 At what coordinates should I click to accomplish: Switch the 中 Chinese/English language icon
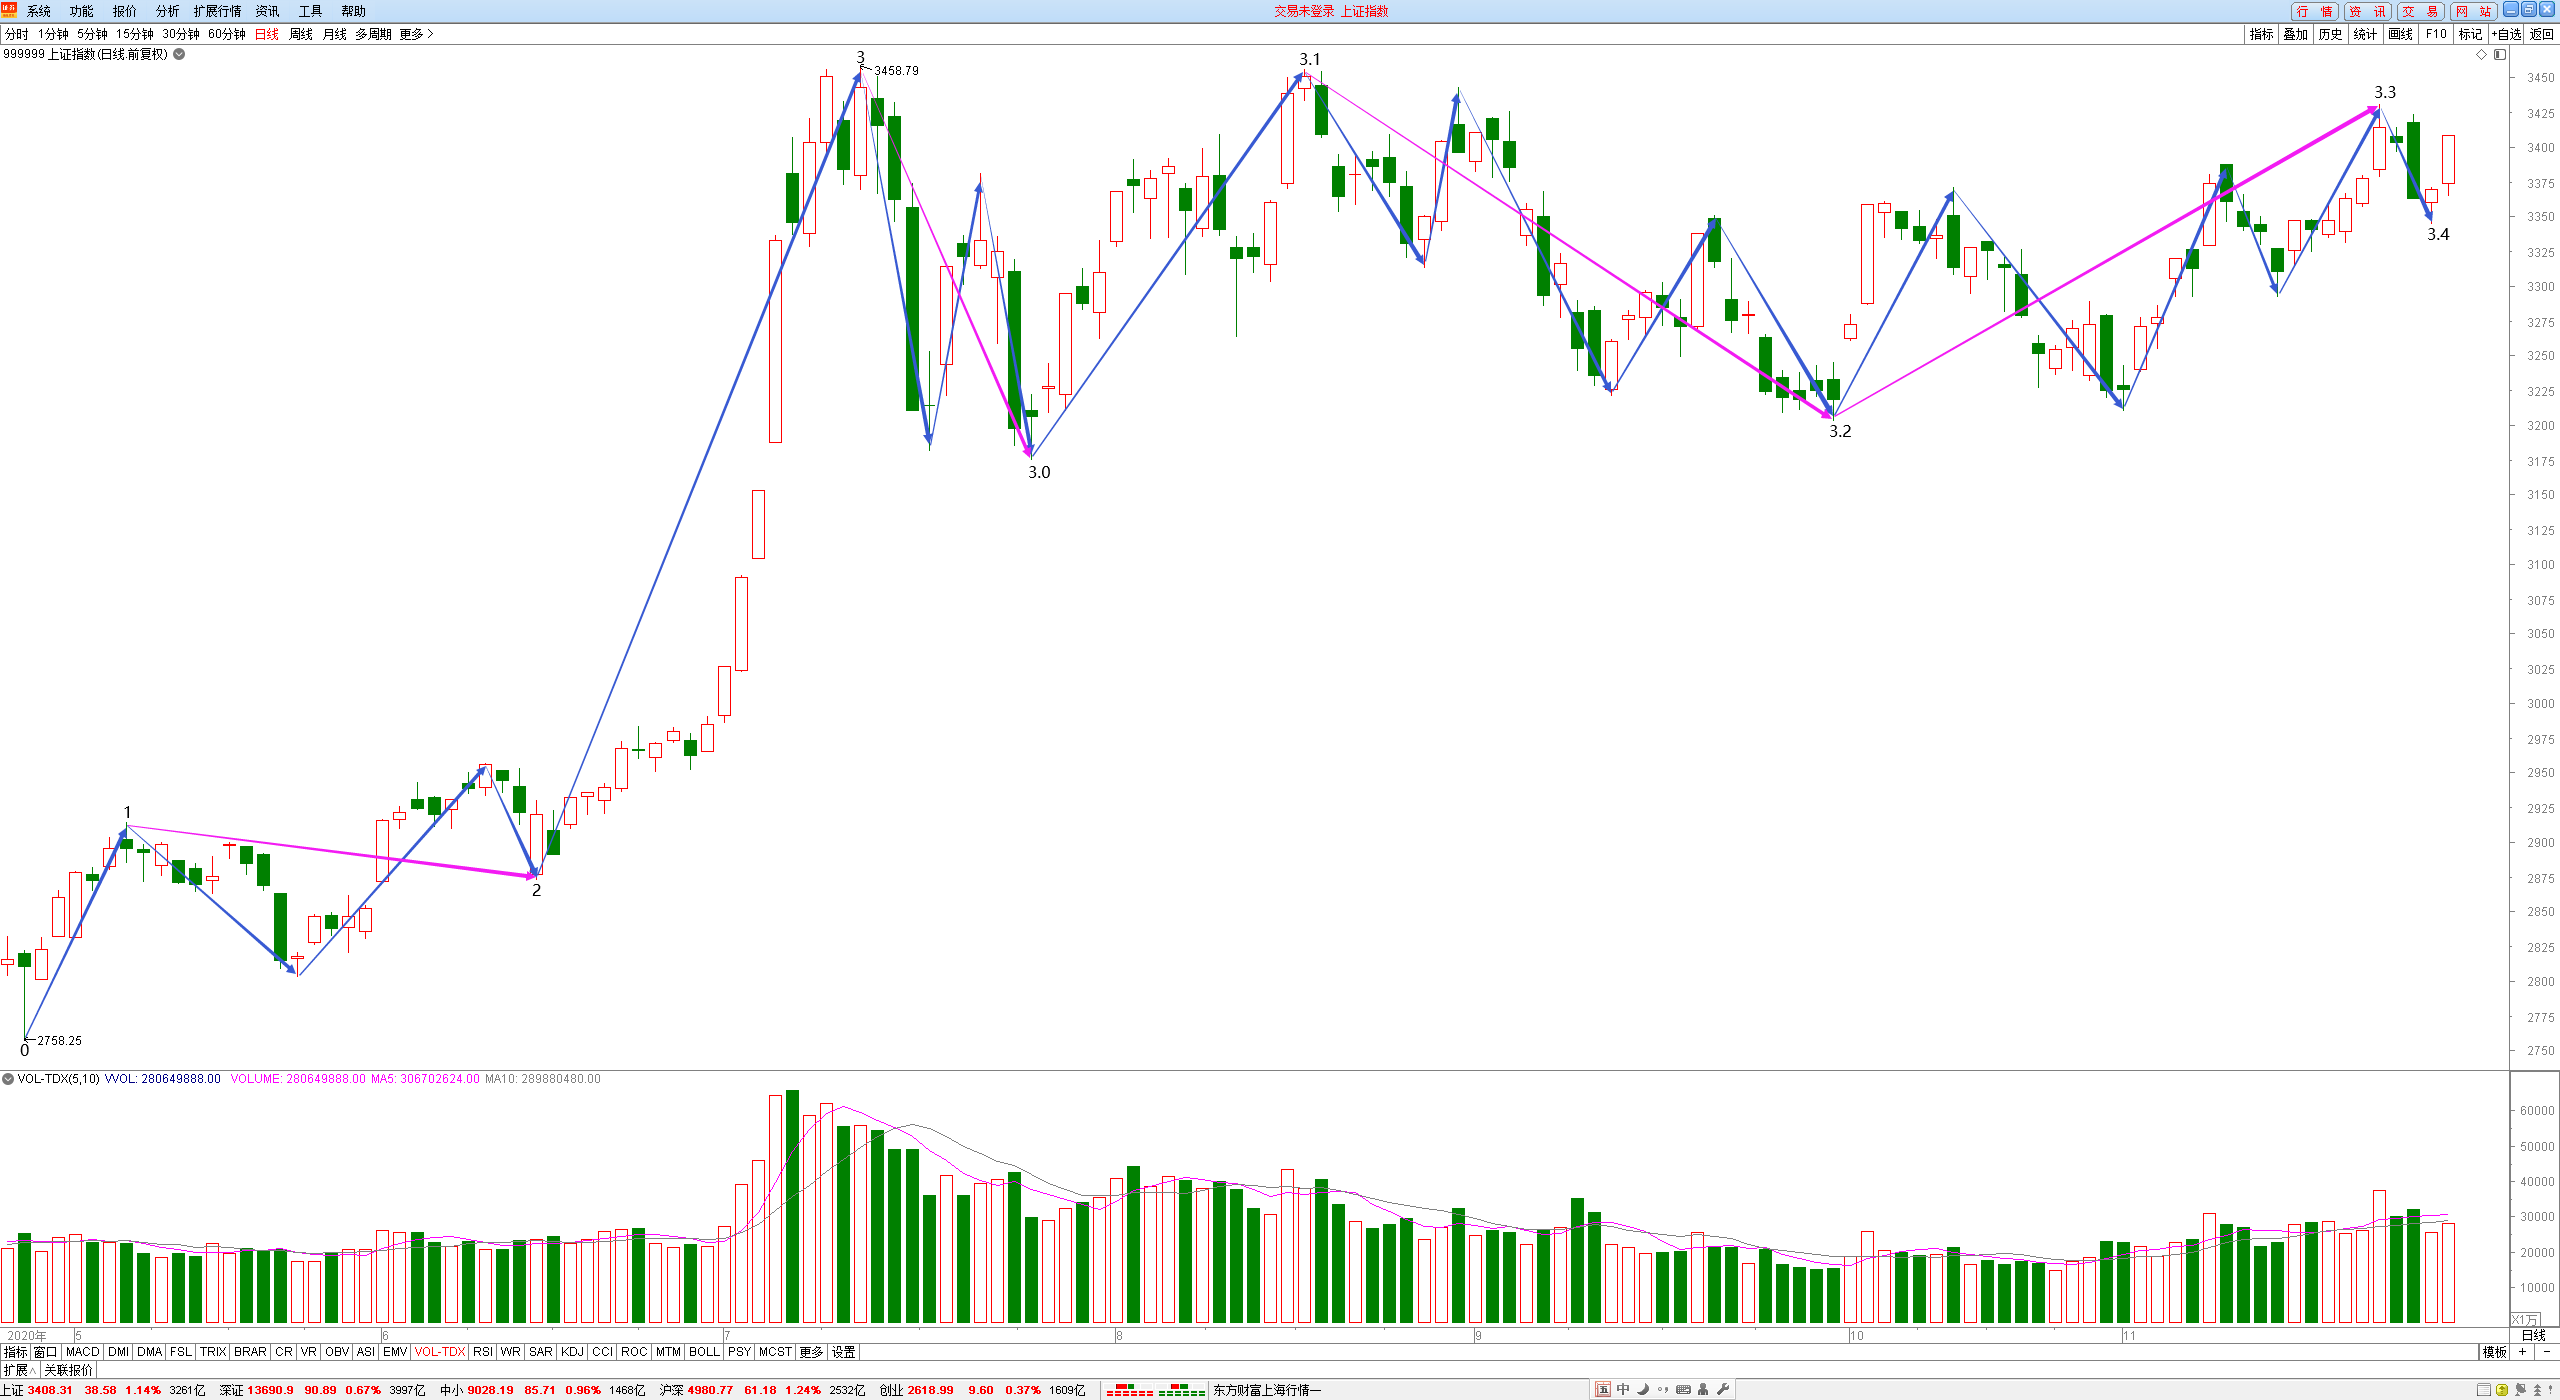[x=1623, y=1389]
